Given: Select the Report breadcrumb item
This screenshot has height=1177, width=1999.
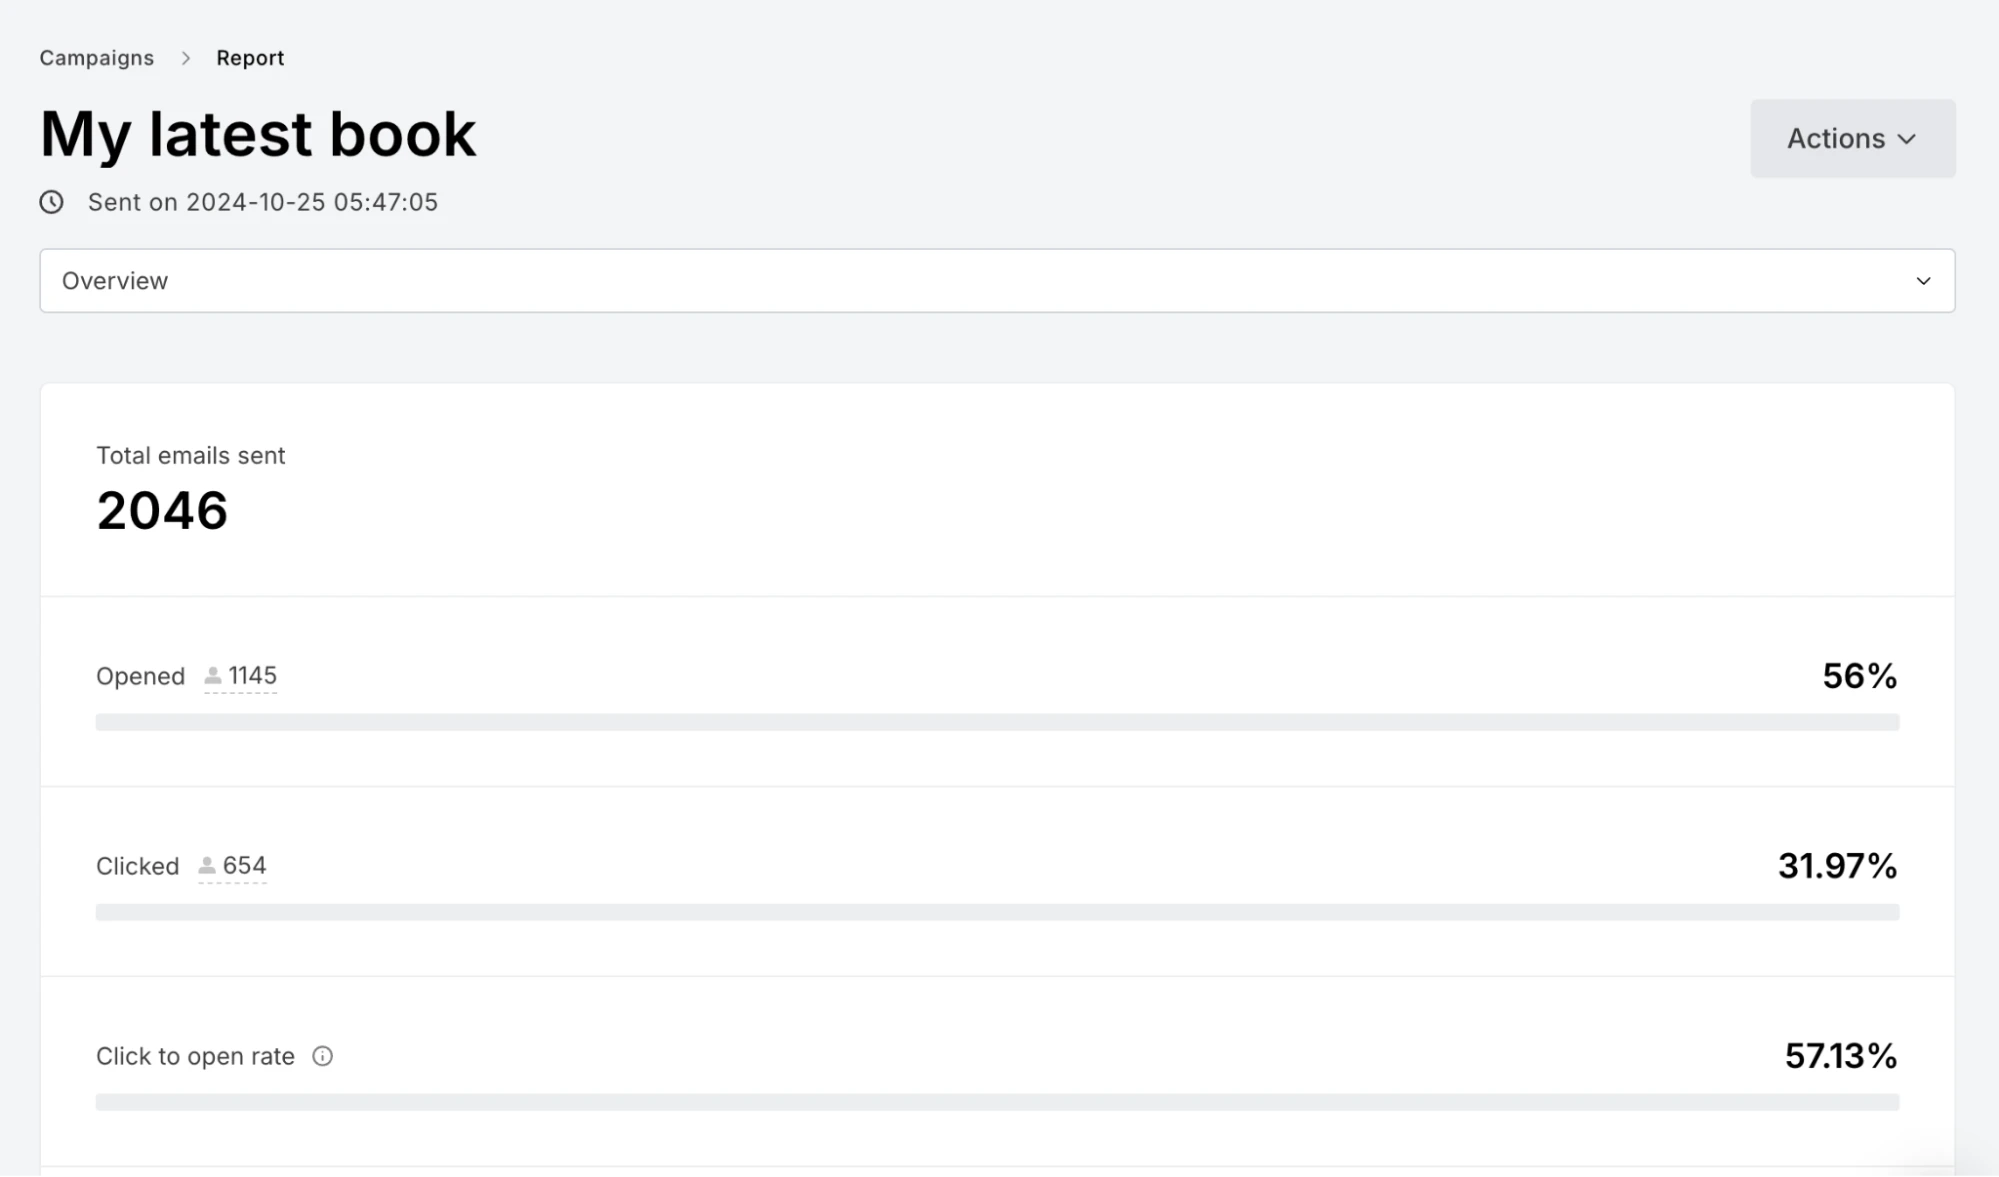Looking at the screenshot, I should tap(250, 58).
